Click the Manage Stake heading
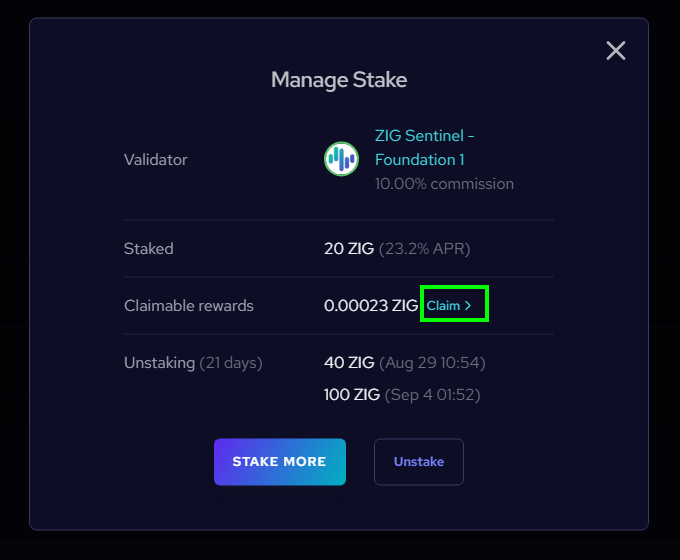Image resolution: width=680 pixels, height=560 pixels. (x=339, y=80)
